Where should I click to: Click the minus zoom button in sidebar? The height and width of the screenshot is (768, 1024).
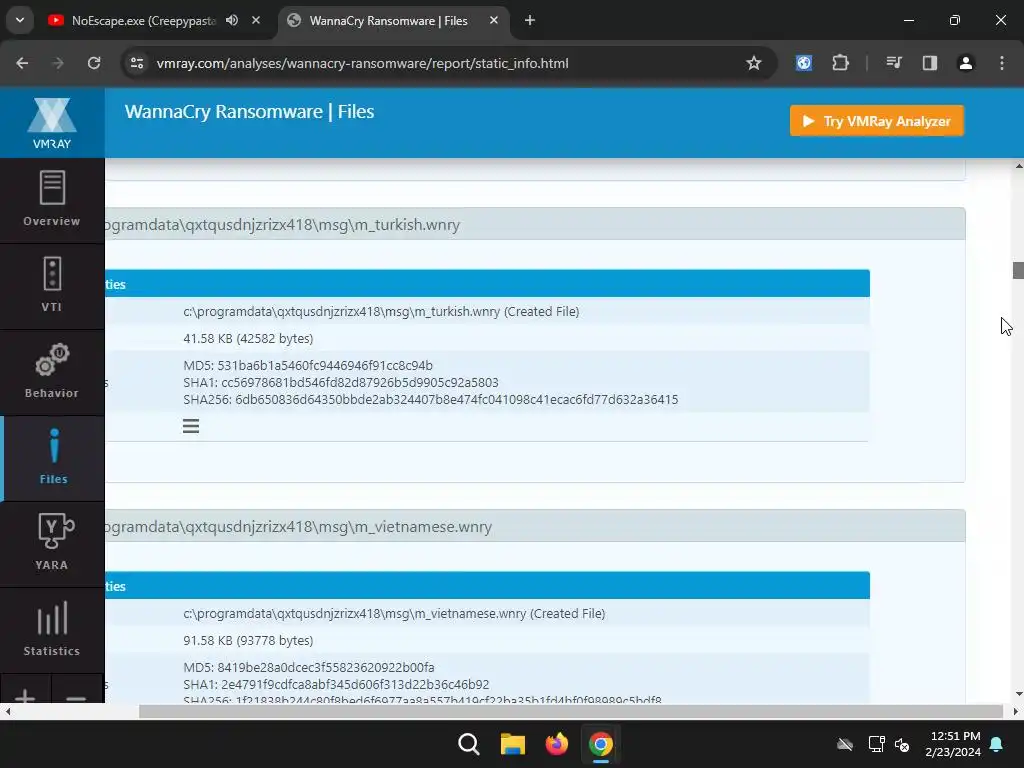click(77, 696)
